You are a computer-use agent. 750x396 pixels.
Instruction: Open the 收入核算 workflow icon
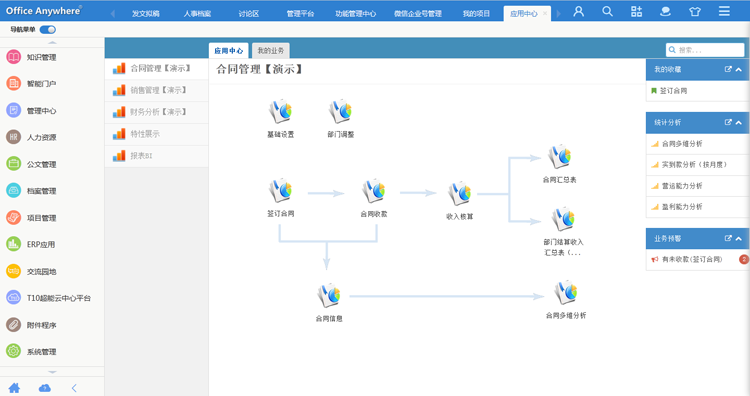click(x=460, y=194)
